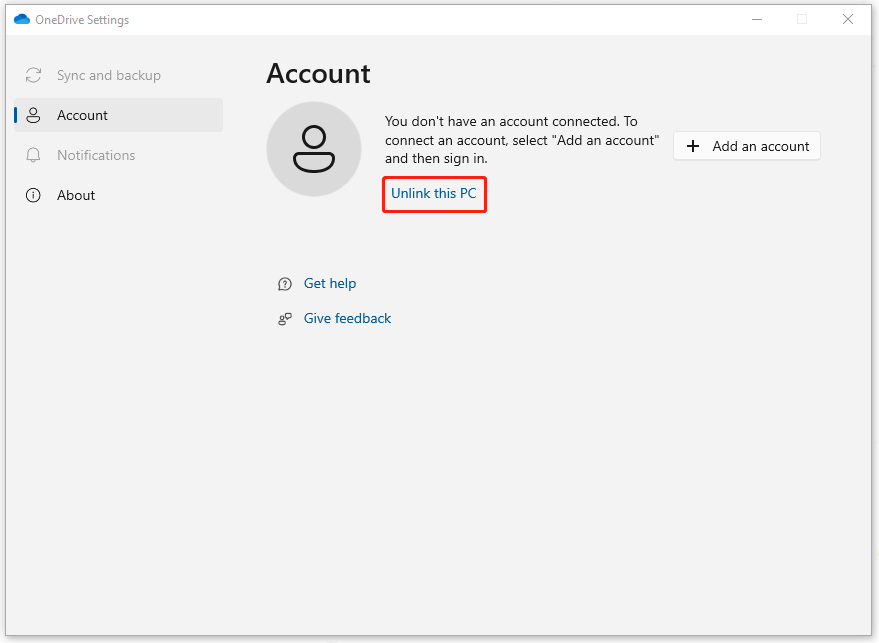Open the Get help page

(329, 283)
